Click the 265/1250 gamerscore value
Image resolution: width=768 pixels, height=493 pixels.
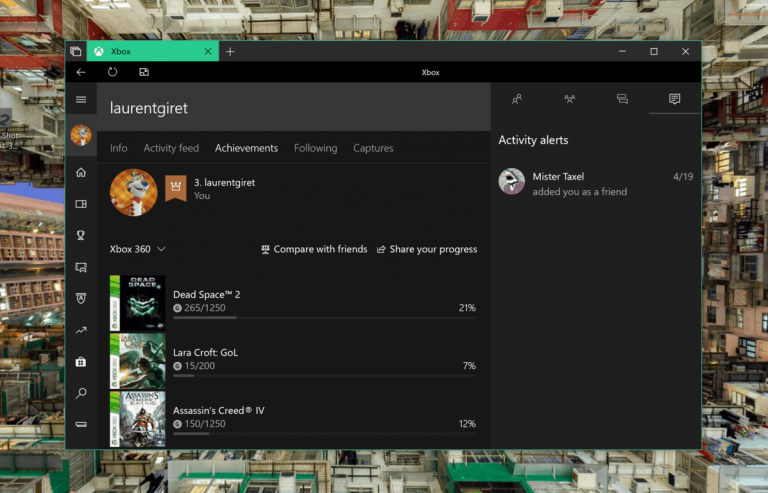click(205, 308)
